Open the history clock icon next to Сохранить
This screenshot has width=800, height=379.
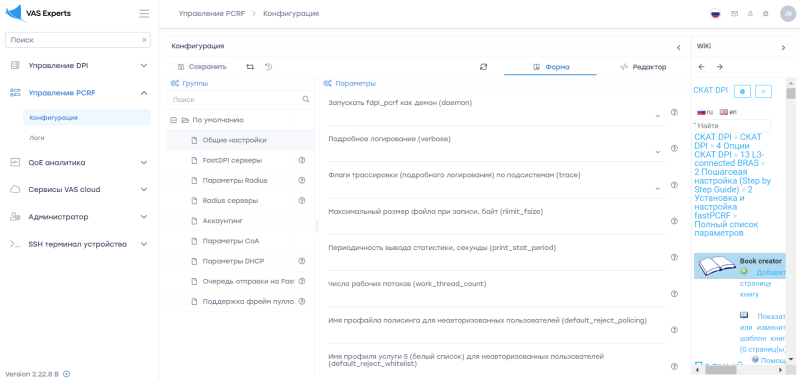tap(269, 66)
